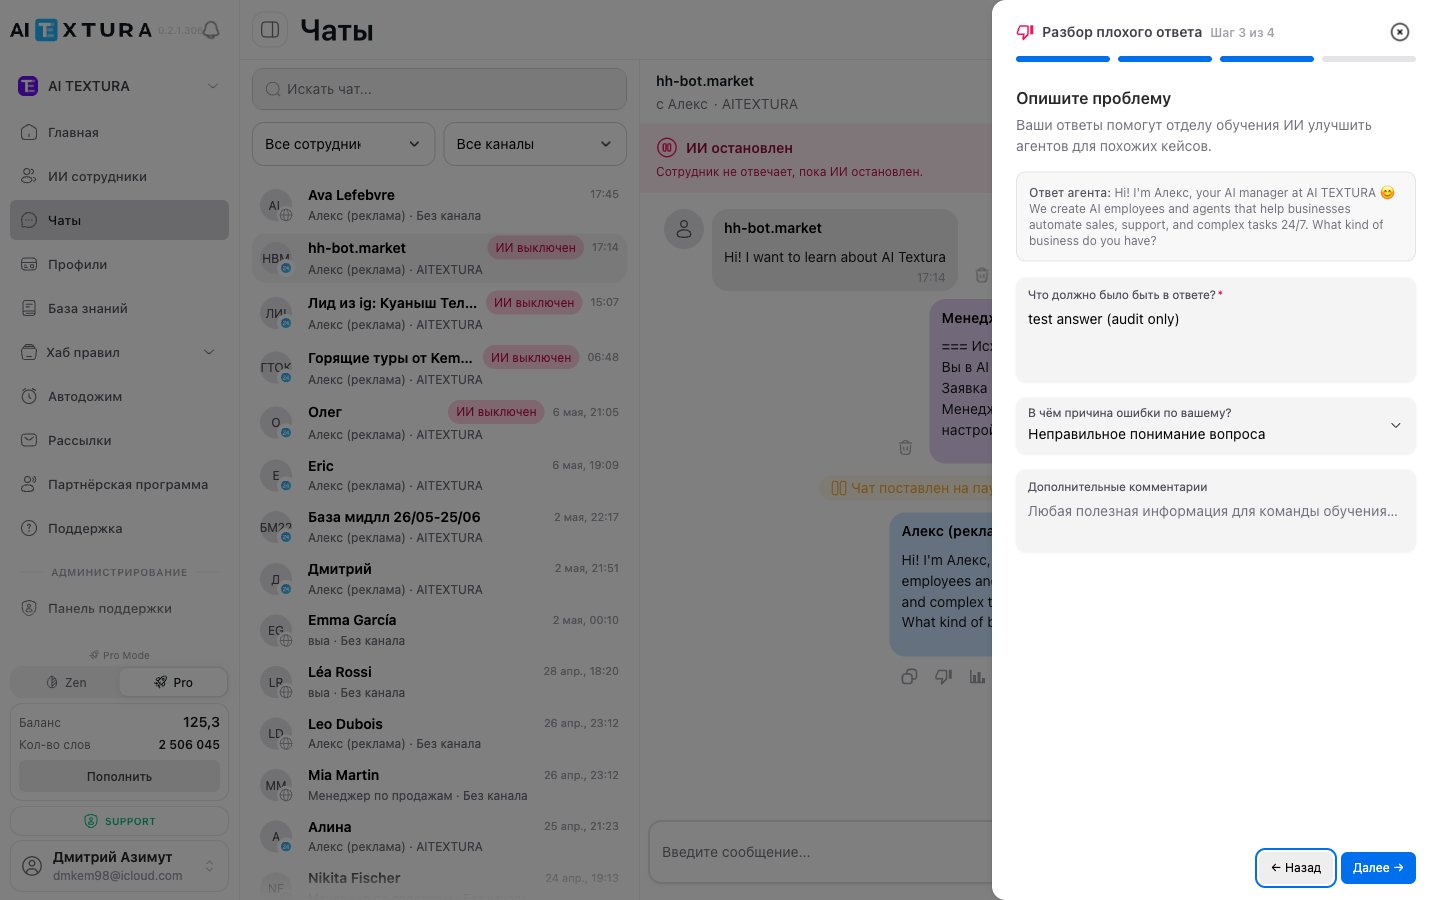1440x900 pixels.
Task: Click the pause icon beside «ИИ остановлен»
Action: pos(667,148)
